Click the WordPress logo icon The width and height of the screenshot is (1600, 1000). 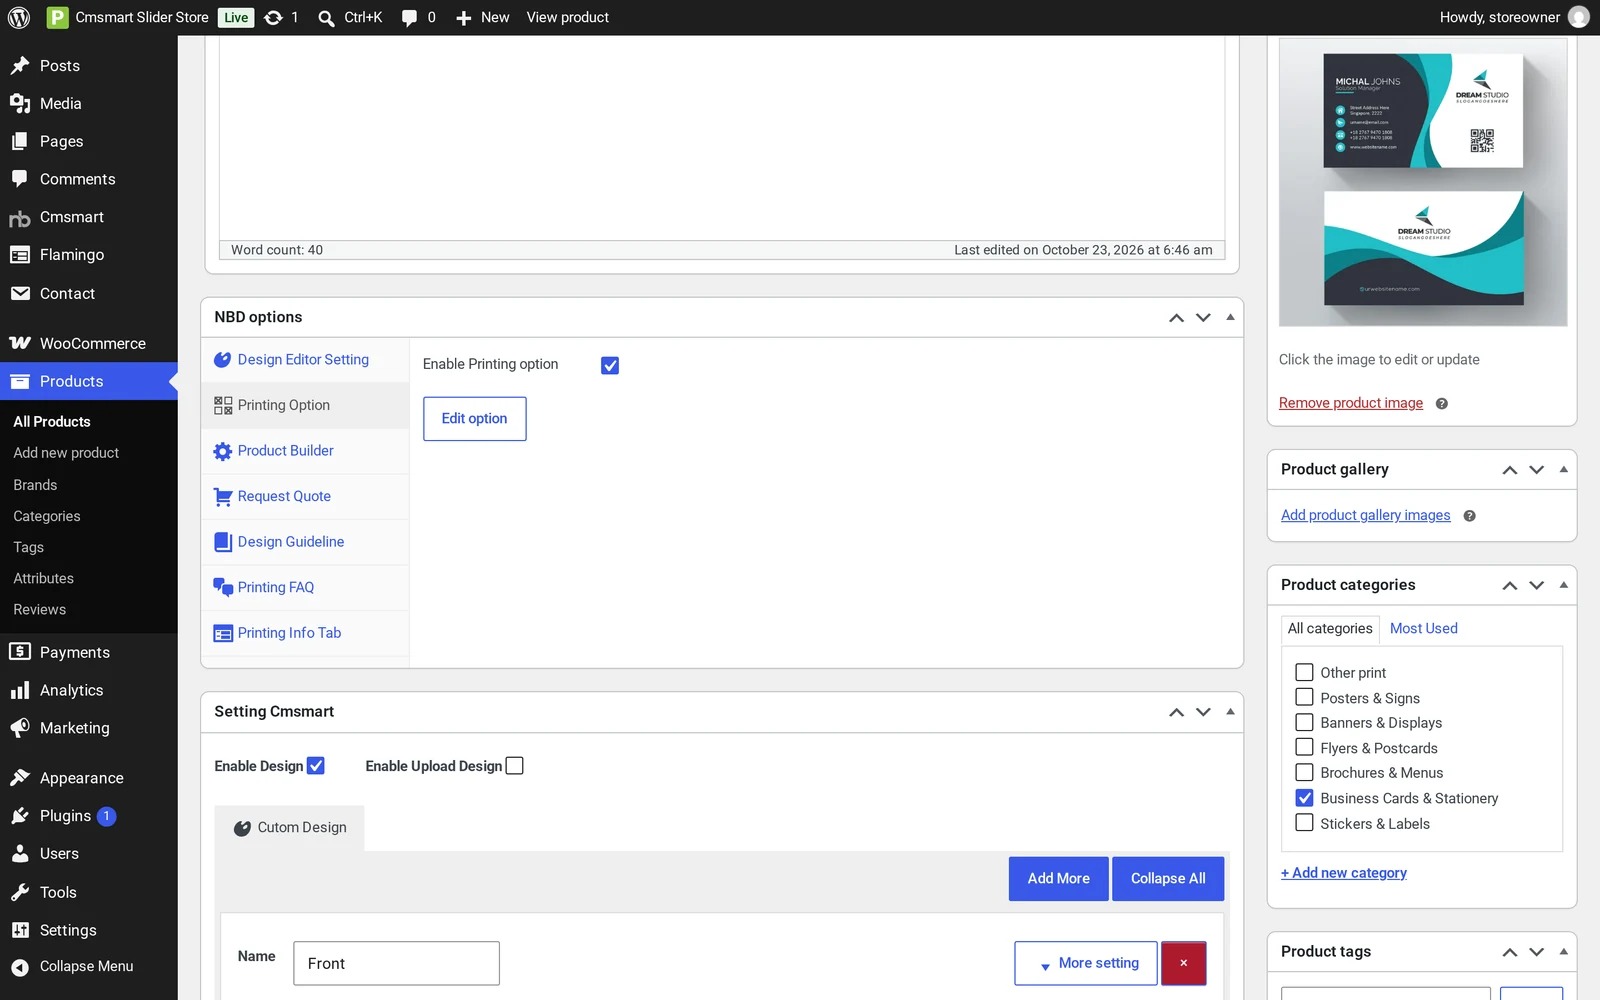19,17
